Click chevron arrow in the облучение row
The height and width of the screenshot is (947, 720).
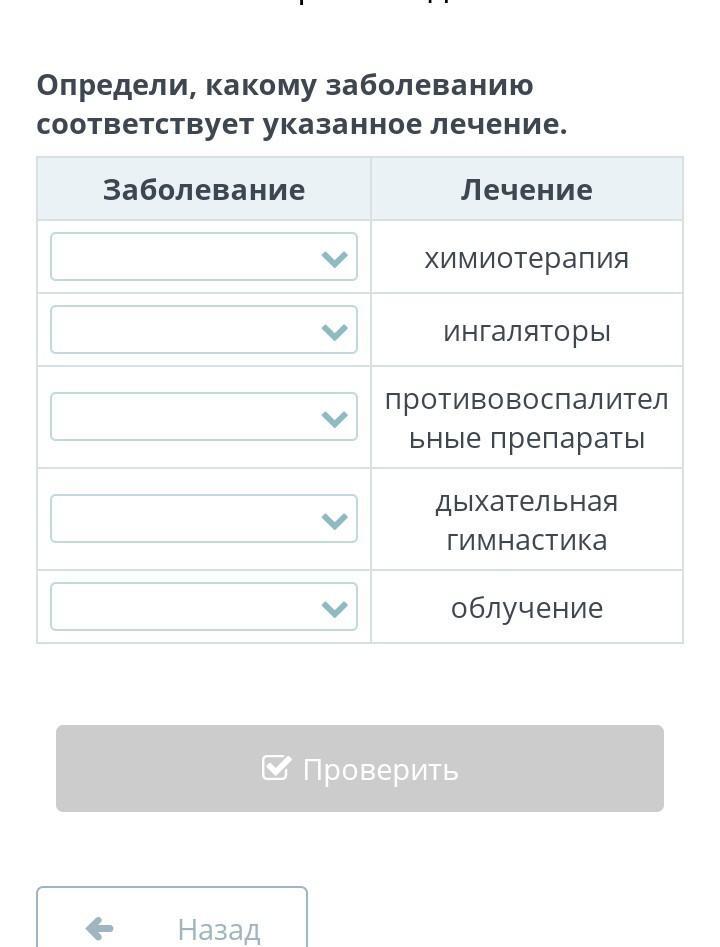click(334, 608)
